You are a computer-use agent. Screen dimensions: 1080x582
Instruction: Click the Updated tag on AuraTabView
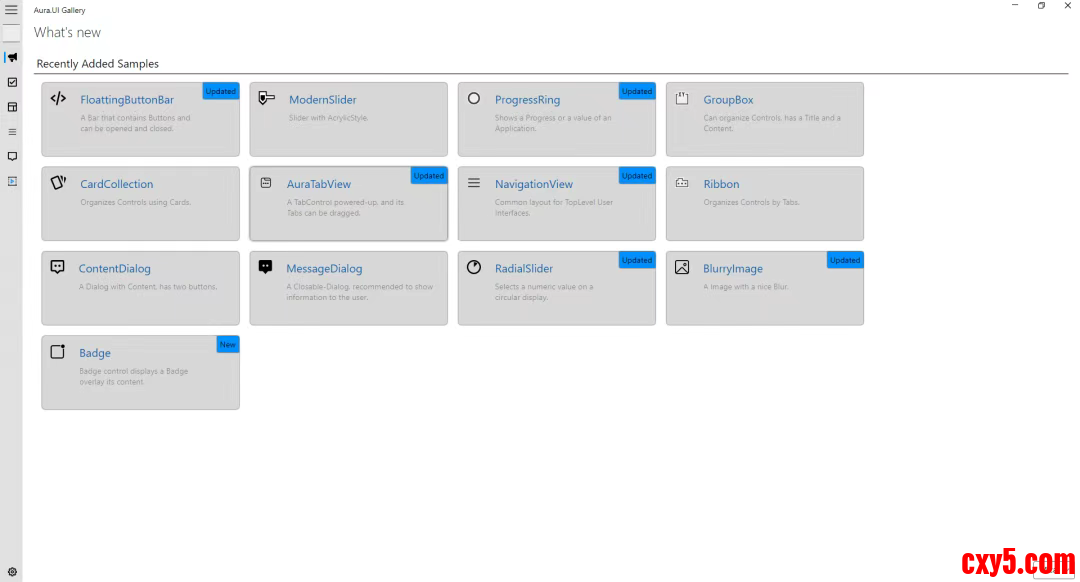(x=428, y=176)
